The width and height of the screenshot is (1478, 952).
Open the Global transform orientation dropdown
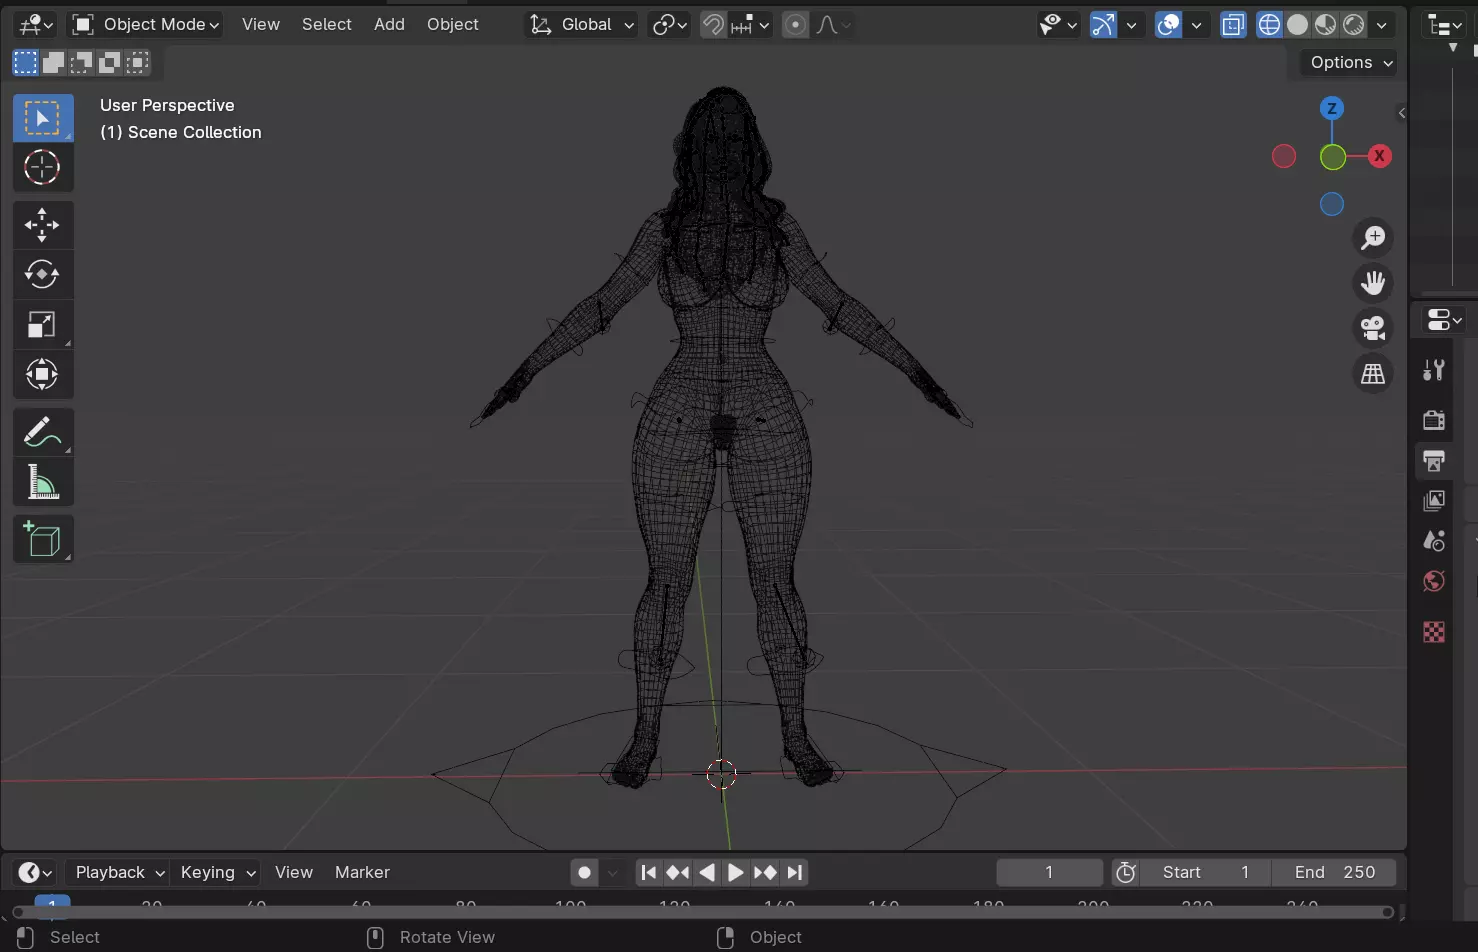581,24
